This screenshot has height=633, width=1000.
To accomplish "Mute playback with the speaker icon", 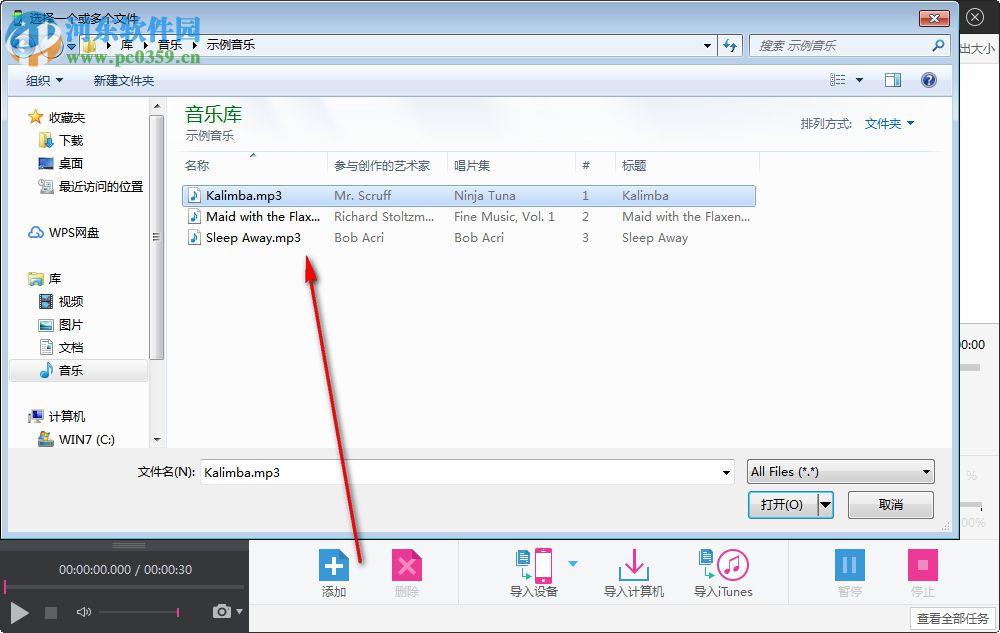I will (84, 612).
